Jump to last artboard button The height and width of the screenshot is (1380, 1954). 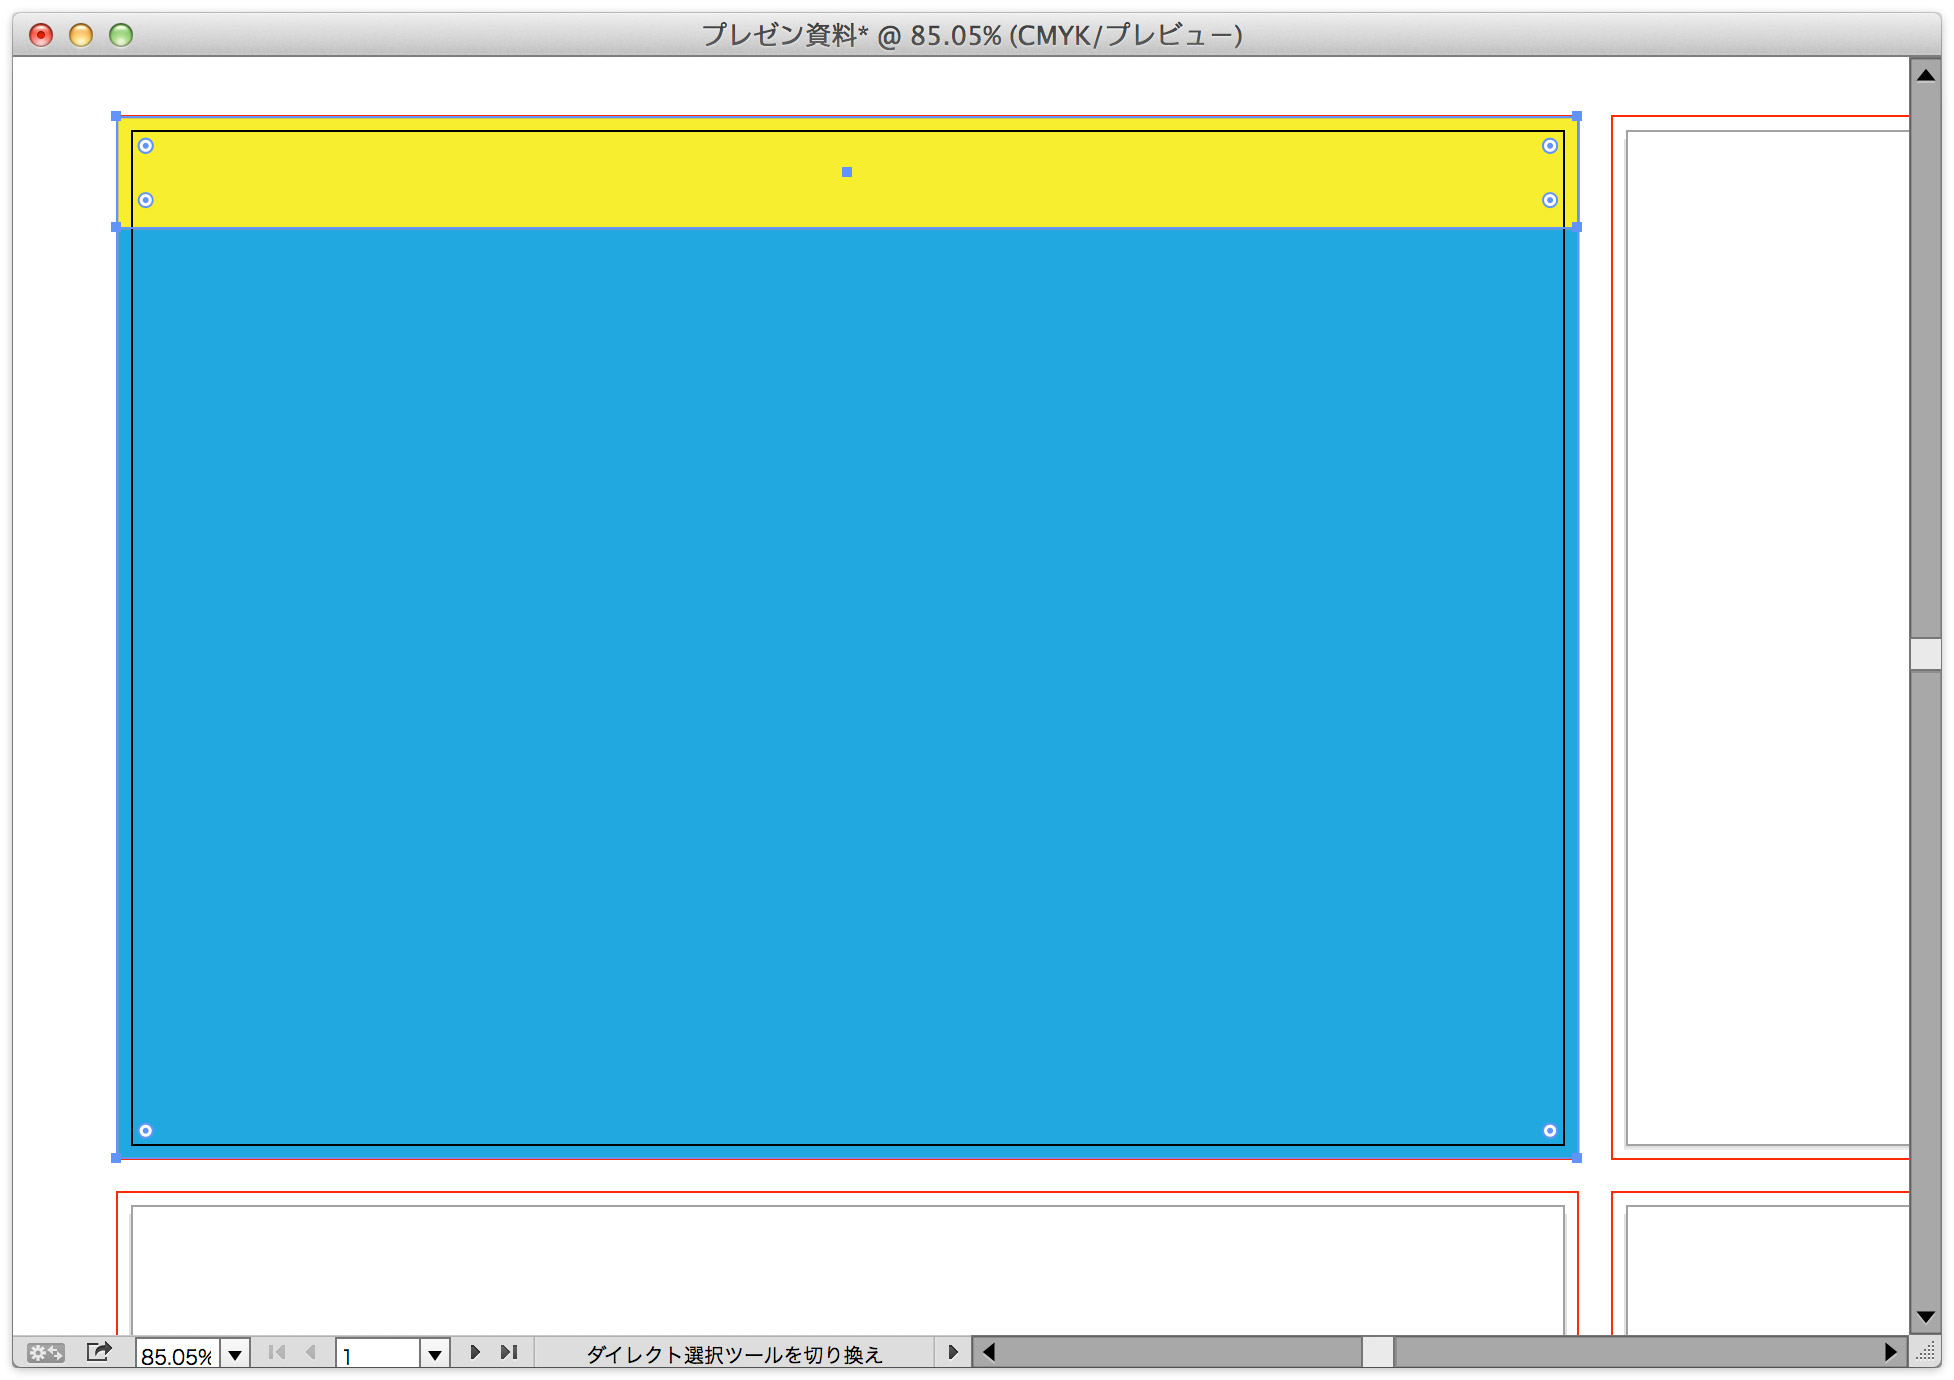(510, 1353)
